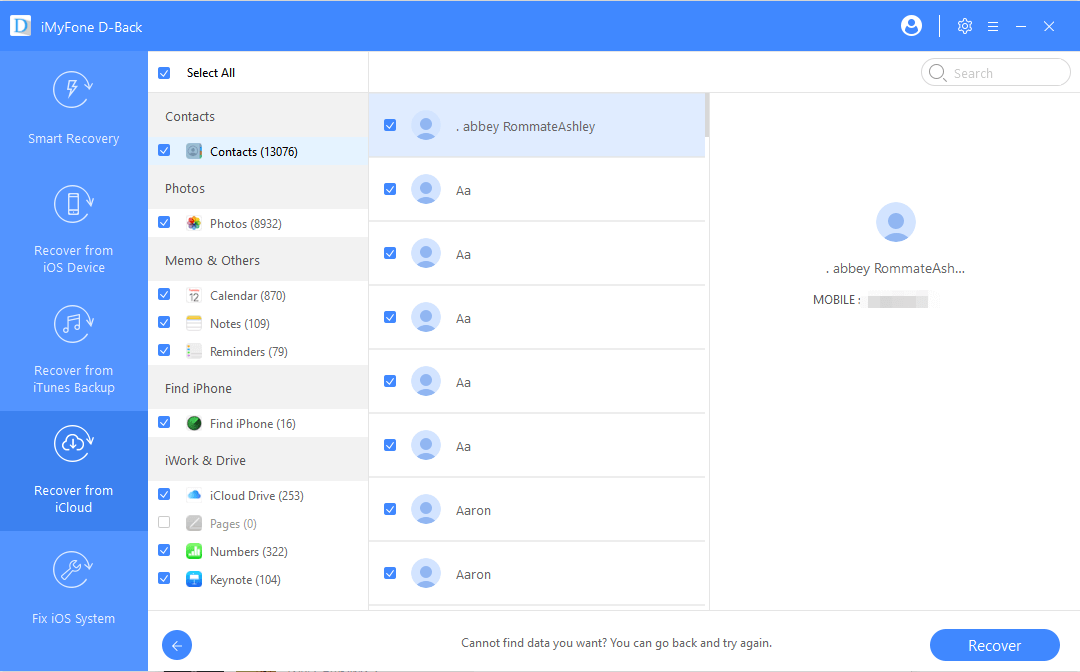Uncheck the first Aaron contact checkbox

tap(390, 510)
